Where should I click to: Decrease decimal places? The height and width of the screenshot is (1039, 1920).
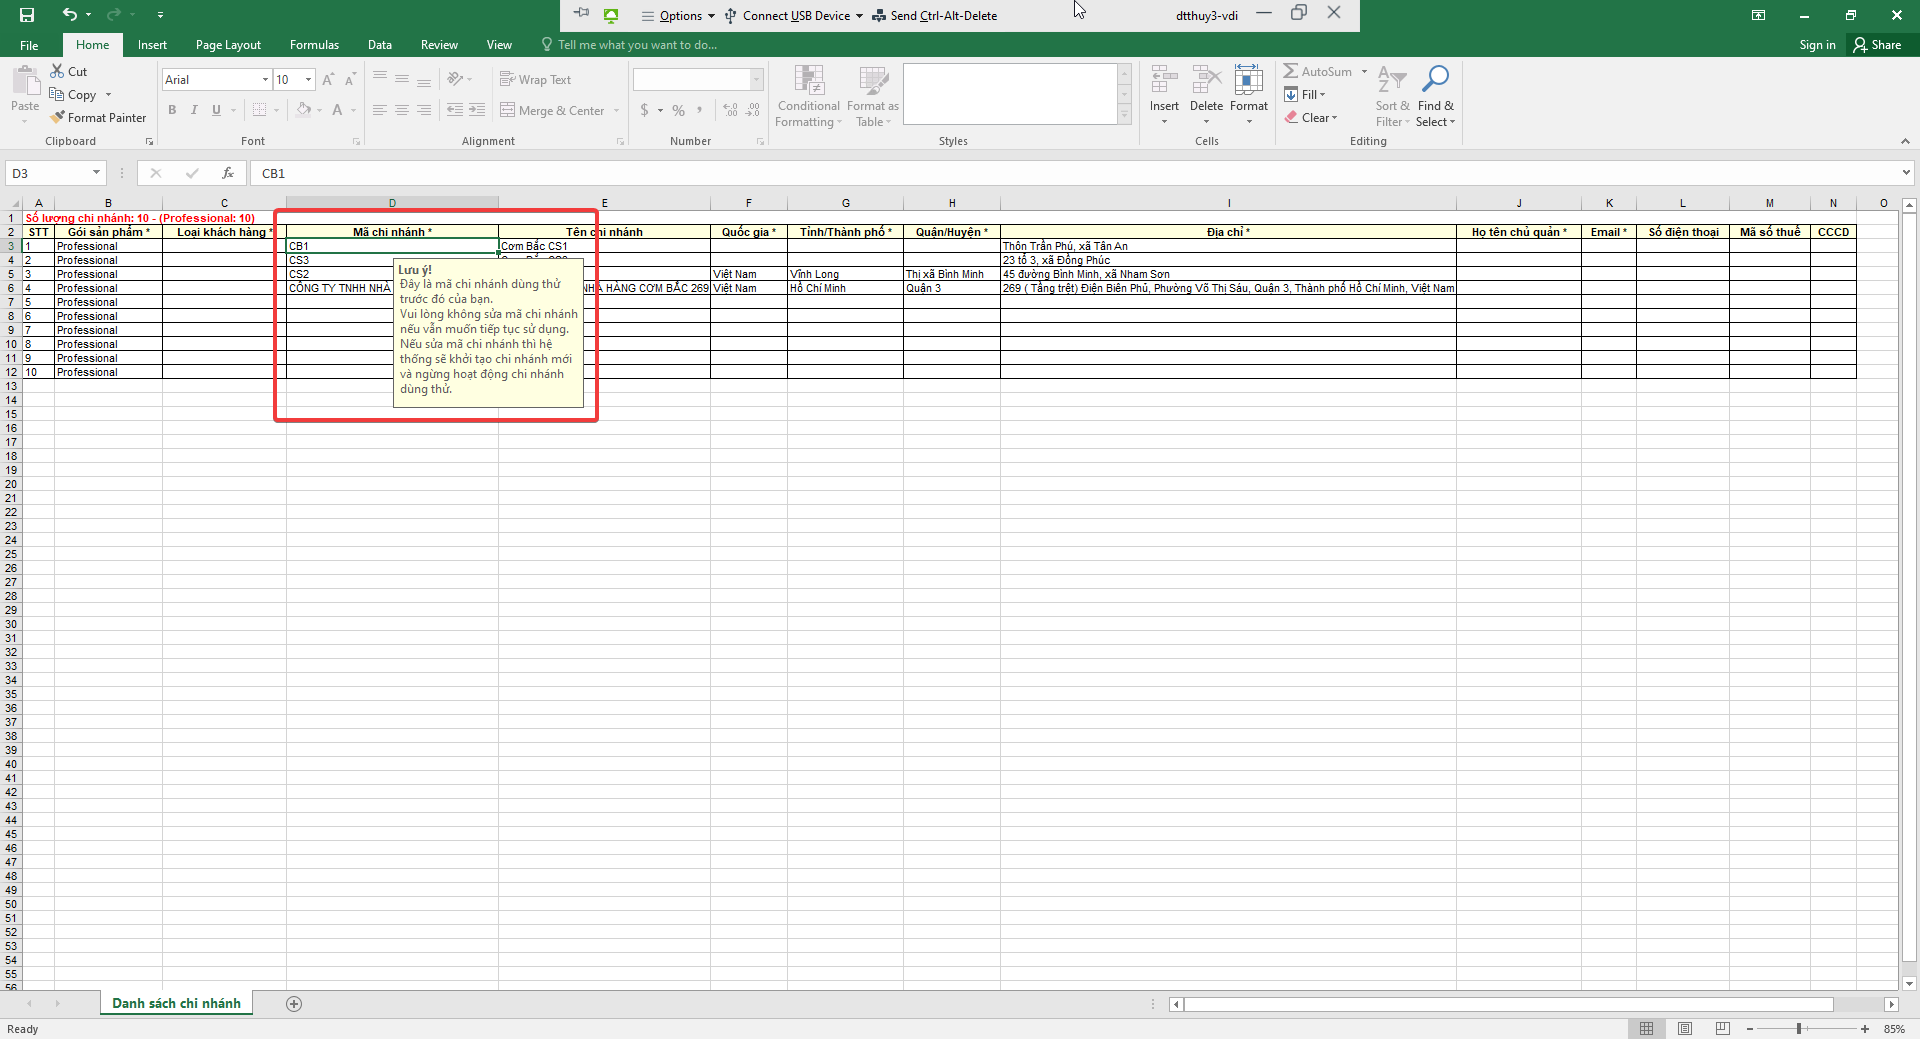pyautogui.click(x=753, y=110)
